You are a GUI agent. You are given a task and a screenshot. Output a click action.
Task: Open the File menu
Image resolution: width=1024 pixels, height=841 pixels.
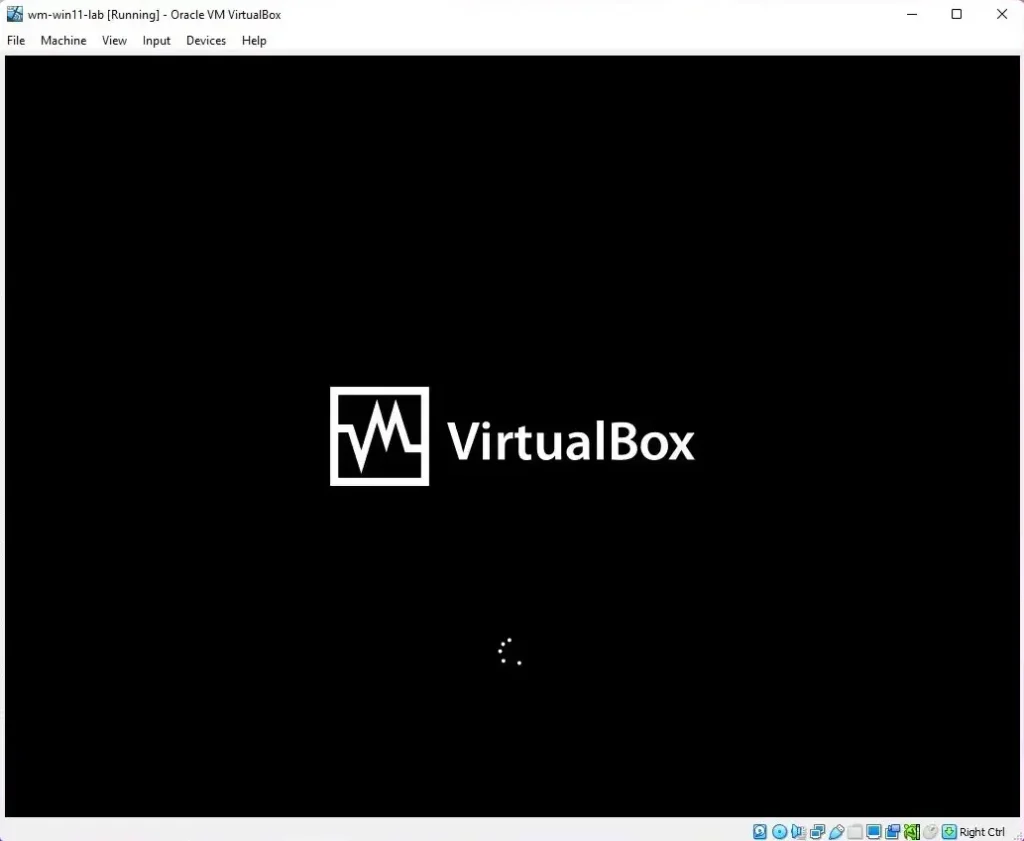(x=16, y=41)
